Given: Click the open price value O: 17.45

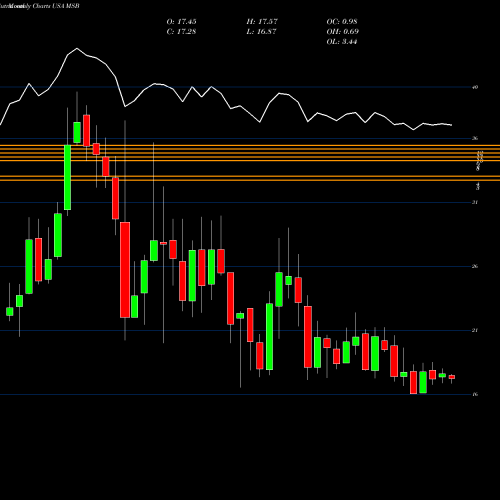Looking at the screenshot, I should point(181,22).
